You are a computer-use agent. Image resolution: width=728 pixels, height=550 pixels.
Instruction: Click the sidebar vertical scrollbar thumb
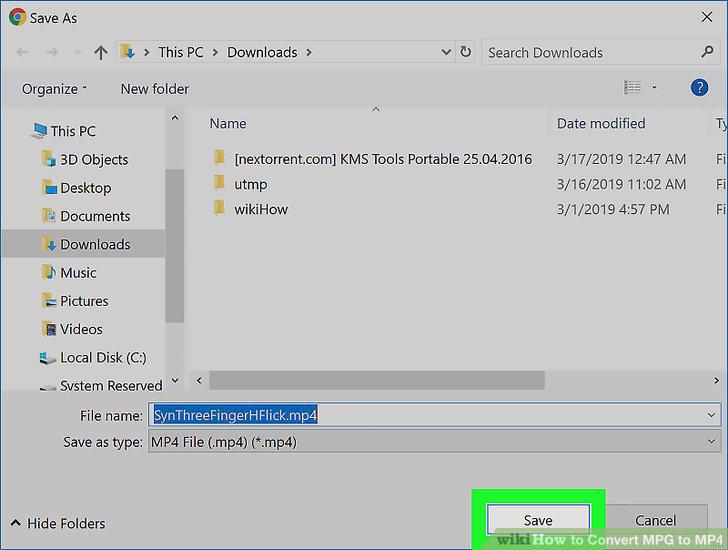pos(175,246)
